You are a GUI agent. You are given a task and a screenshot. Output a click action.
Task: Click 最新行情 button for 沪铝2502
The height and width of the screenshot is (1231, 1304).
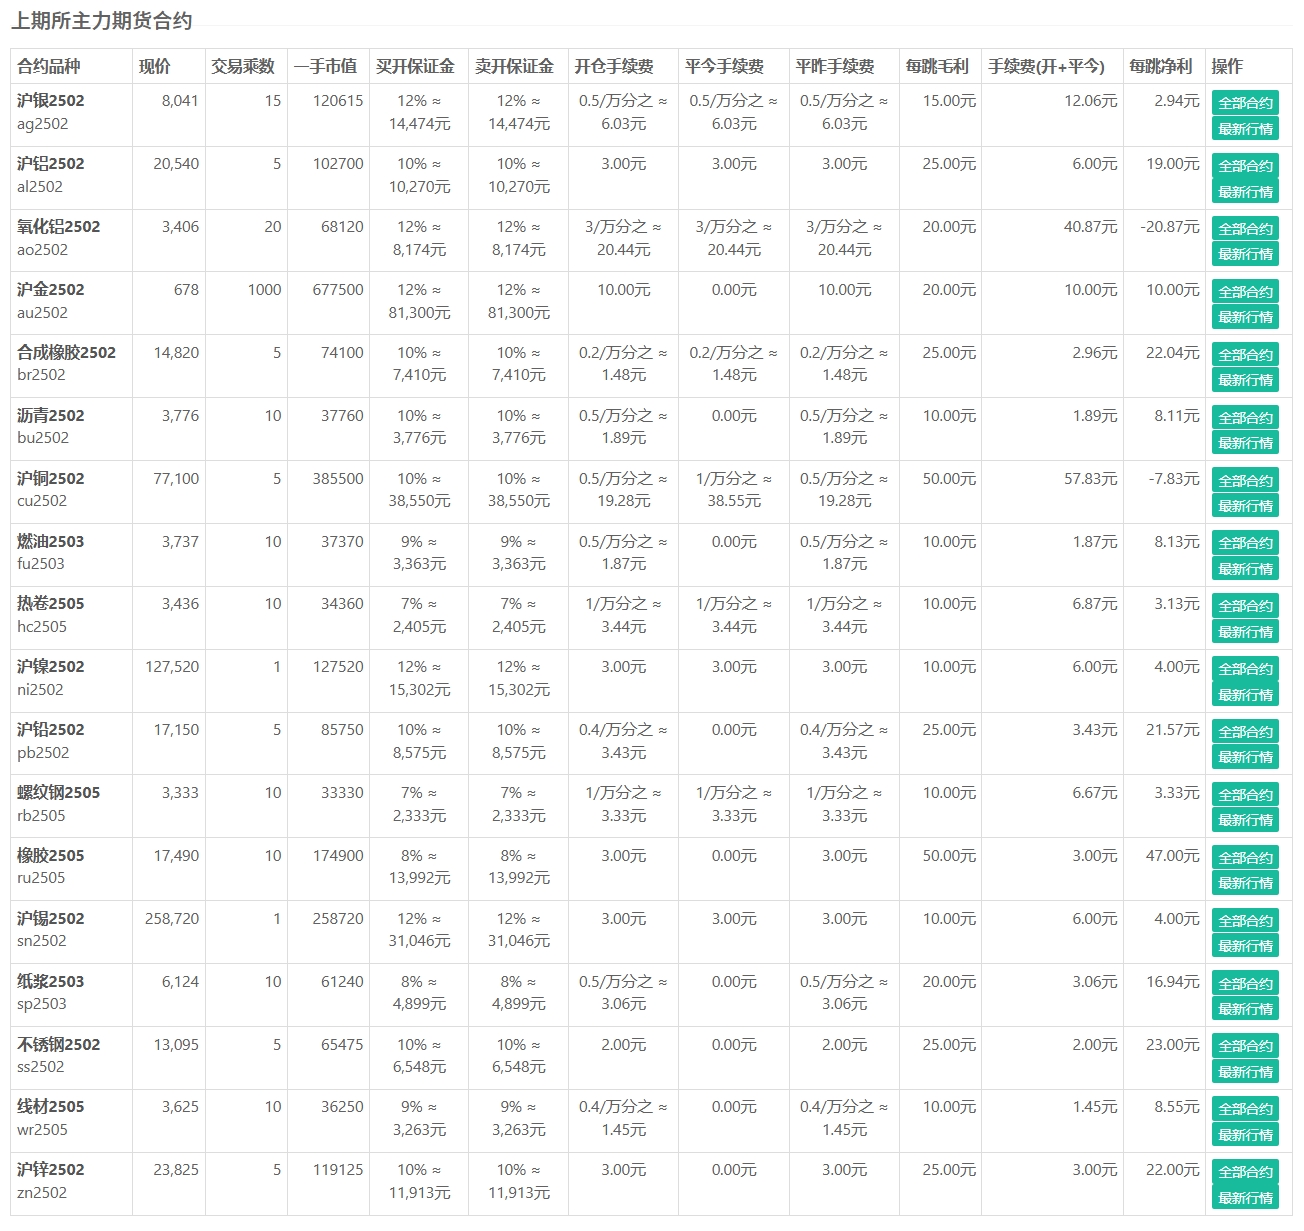pos(1245,192)
